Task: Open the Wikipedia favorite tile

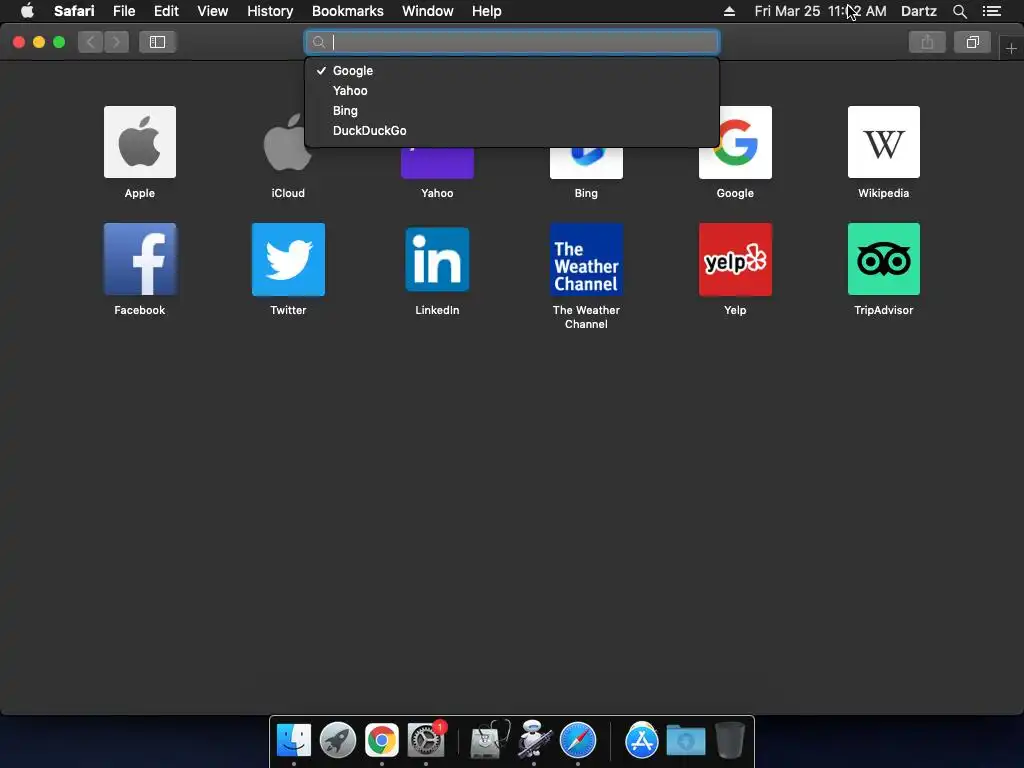Action: coord(884,142)
